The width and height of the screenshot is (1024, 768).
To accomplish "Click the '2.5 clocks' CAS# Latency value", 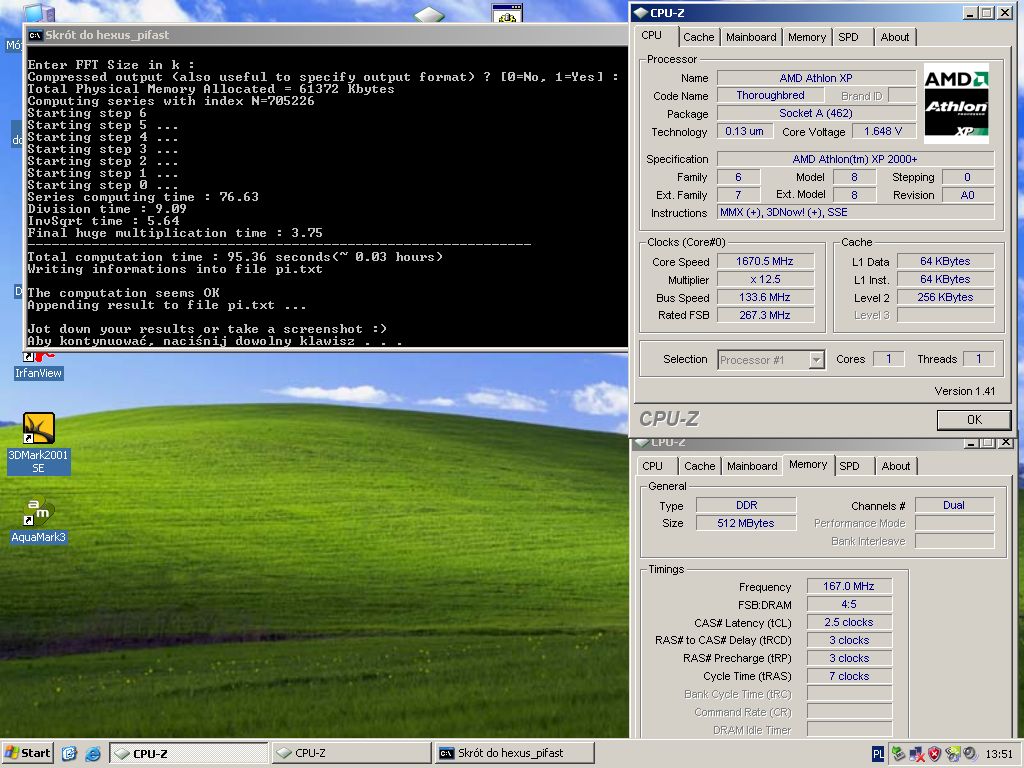I will point(849,622).
